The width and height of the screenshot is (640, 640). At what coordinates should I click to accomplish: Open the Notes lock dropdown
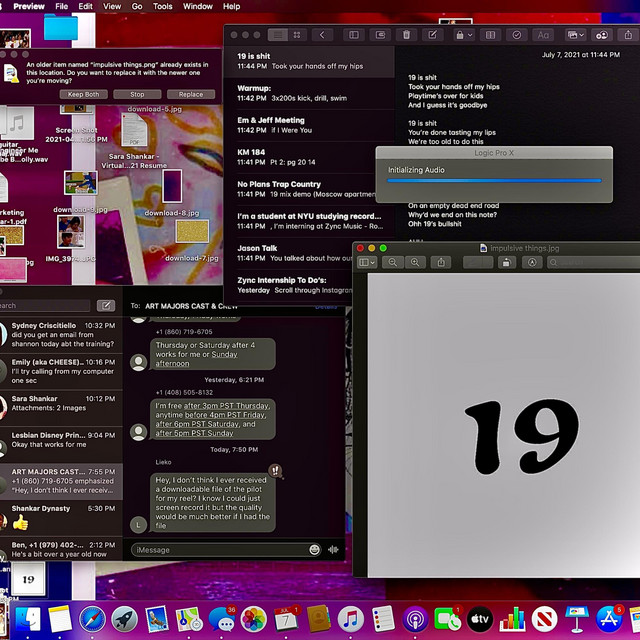point(463,34)
